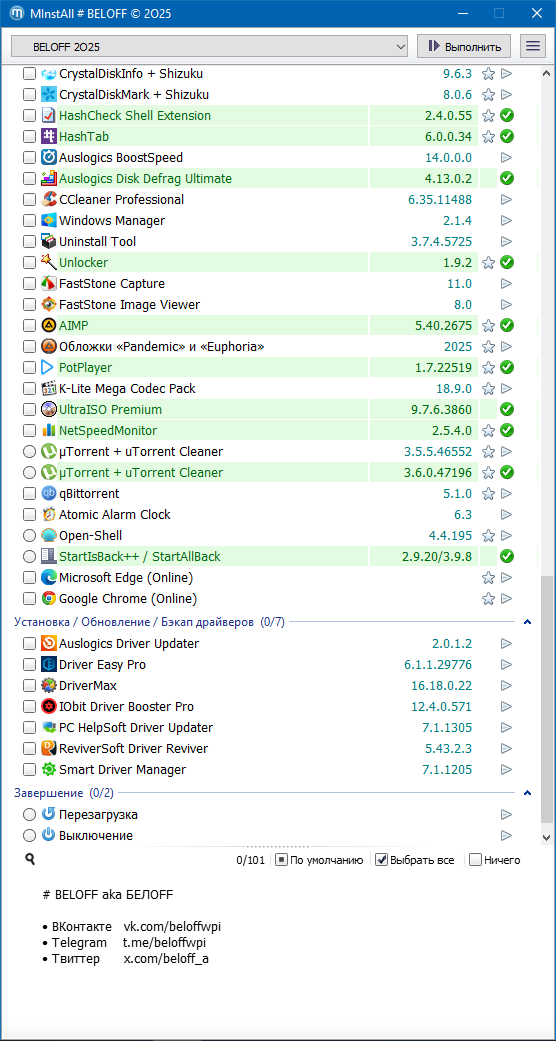The image size is (556, 1041).
Task: Select µTorrent 3.5.5.46552 radio button
Action: (29, 452)
